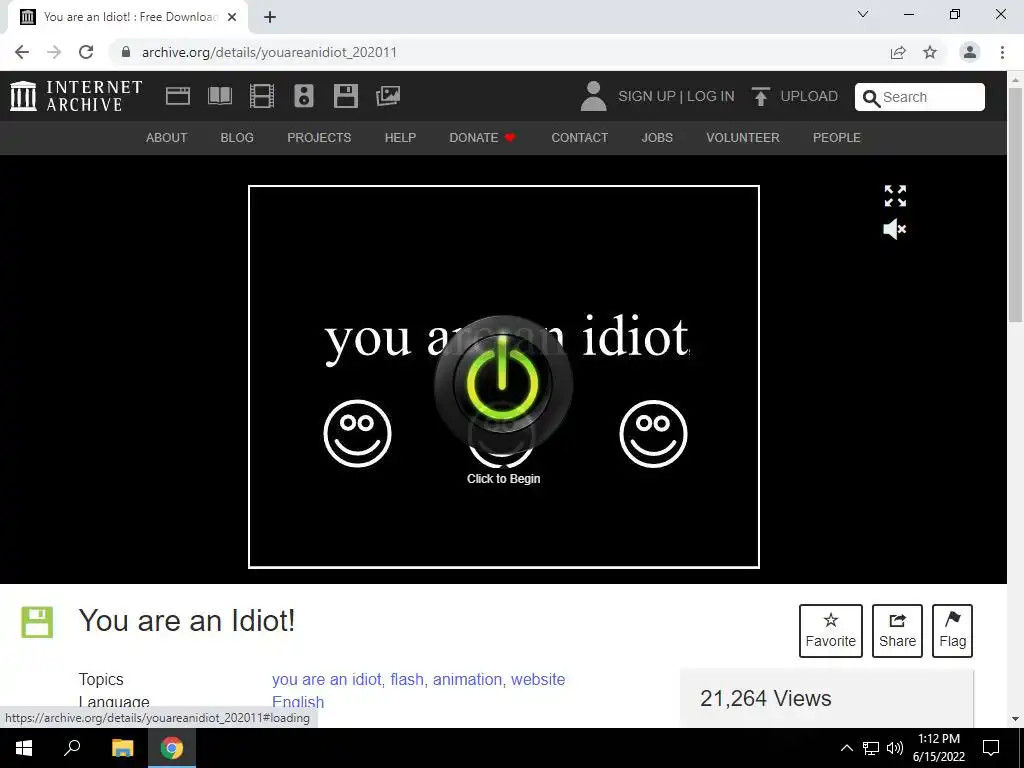Click the page vertical scrollbar thumb
Screen dimensions: 1024x768
1015,204
